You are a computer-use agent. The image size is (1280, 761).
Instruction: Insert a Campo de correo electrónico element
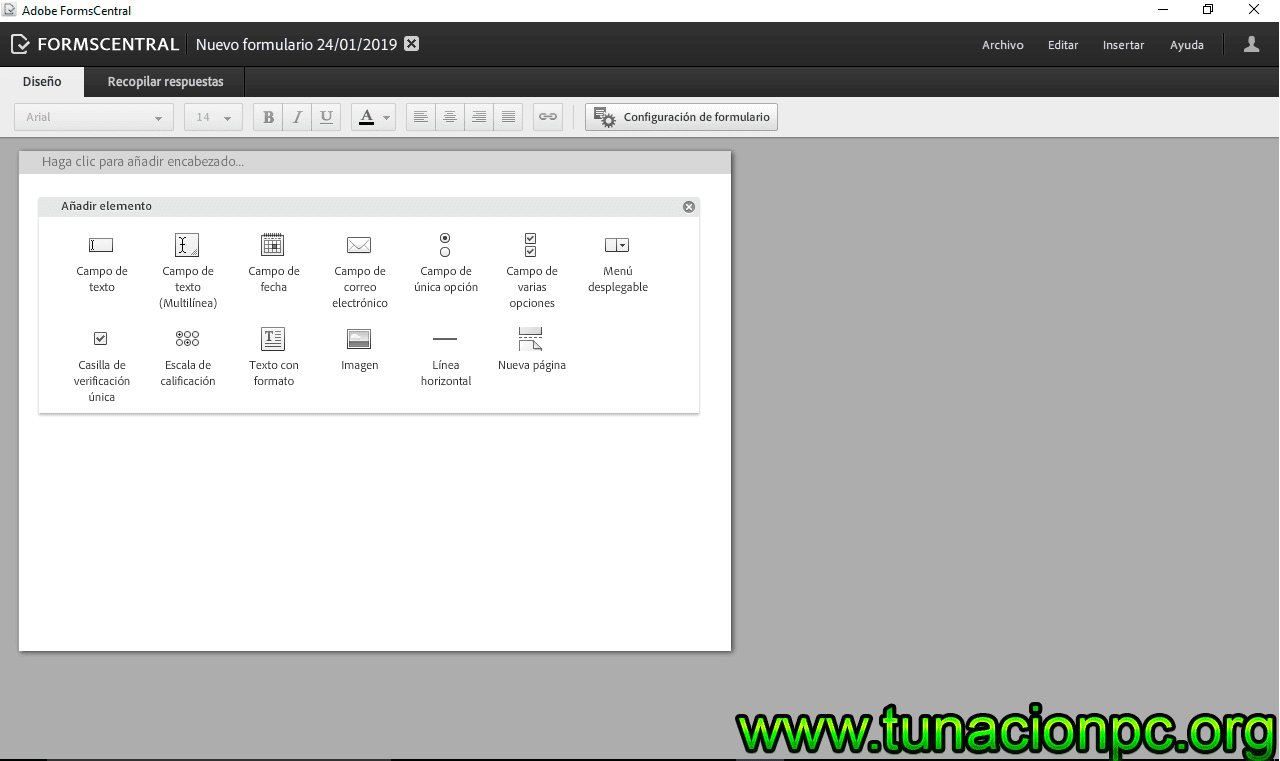359,271
